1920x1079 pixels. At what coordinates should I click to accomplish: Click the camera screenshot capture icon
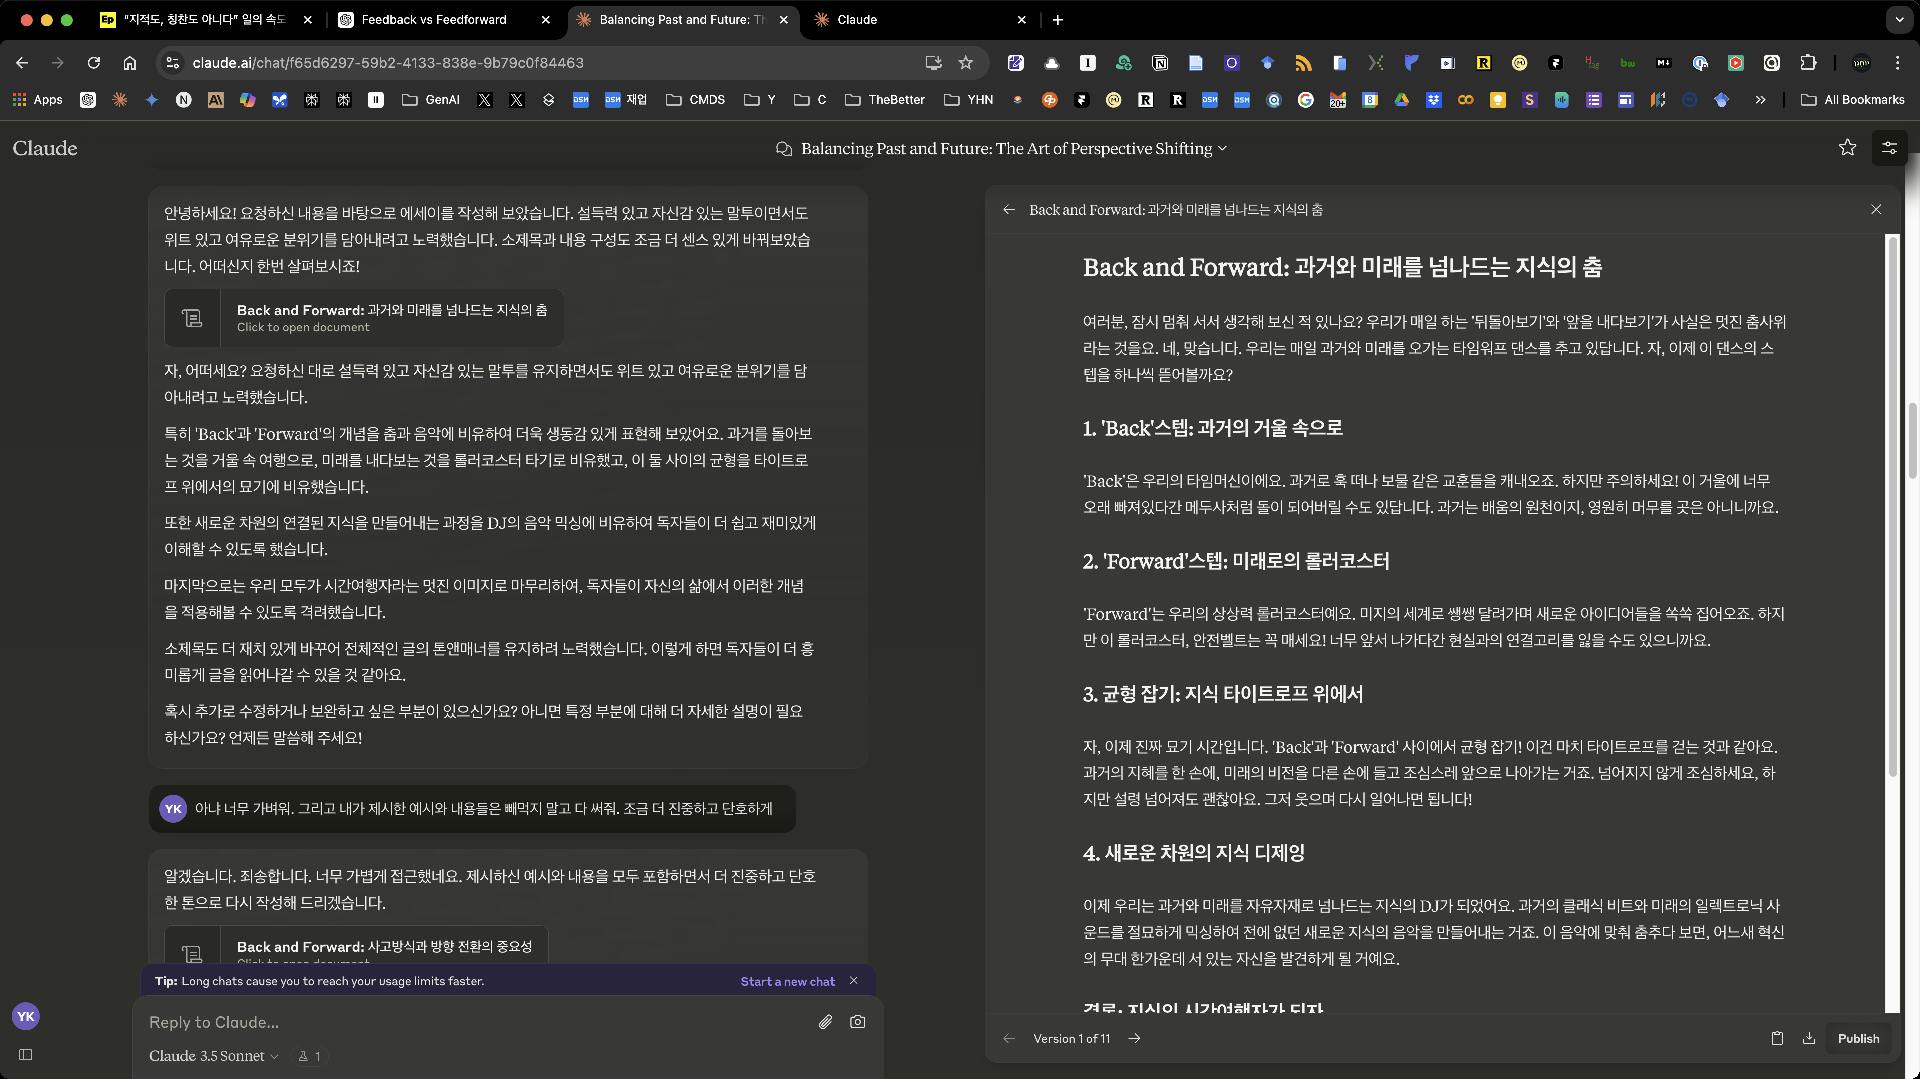click(x=857, y=1022)
